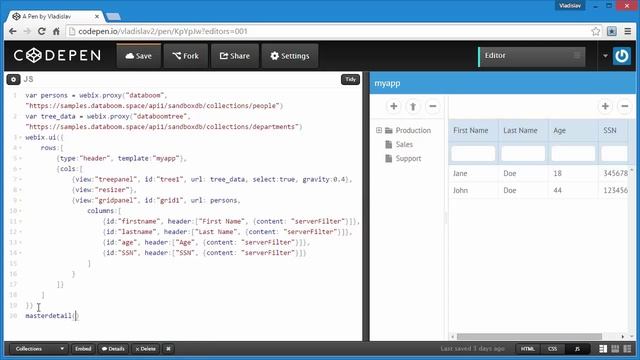
Task: Open pen Settings
Action: point(290,56)
